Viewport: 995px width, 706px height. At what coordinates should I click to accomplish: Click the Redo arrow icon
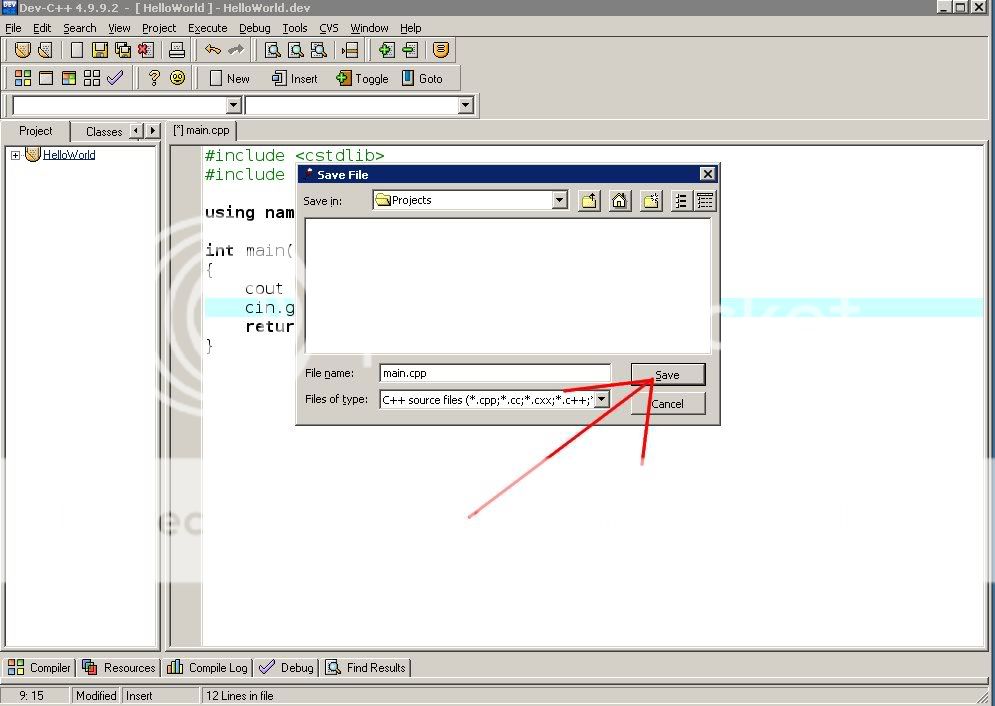(x=236, y=49)
